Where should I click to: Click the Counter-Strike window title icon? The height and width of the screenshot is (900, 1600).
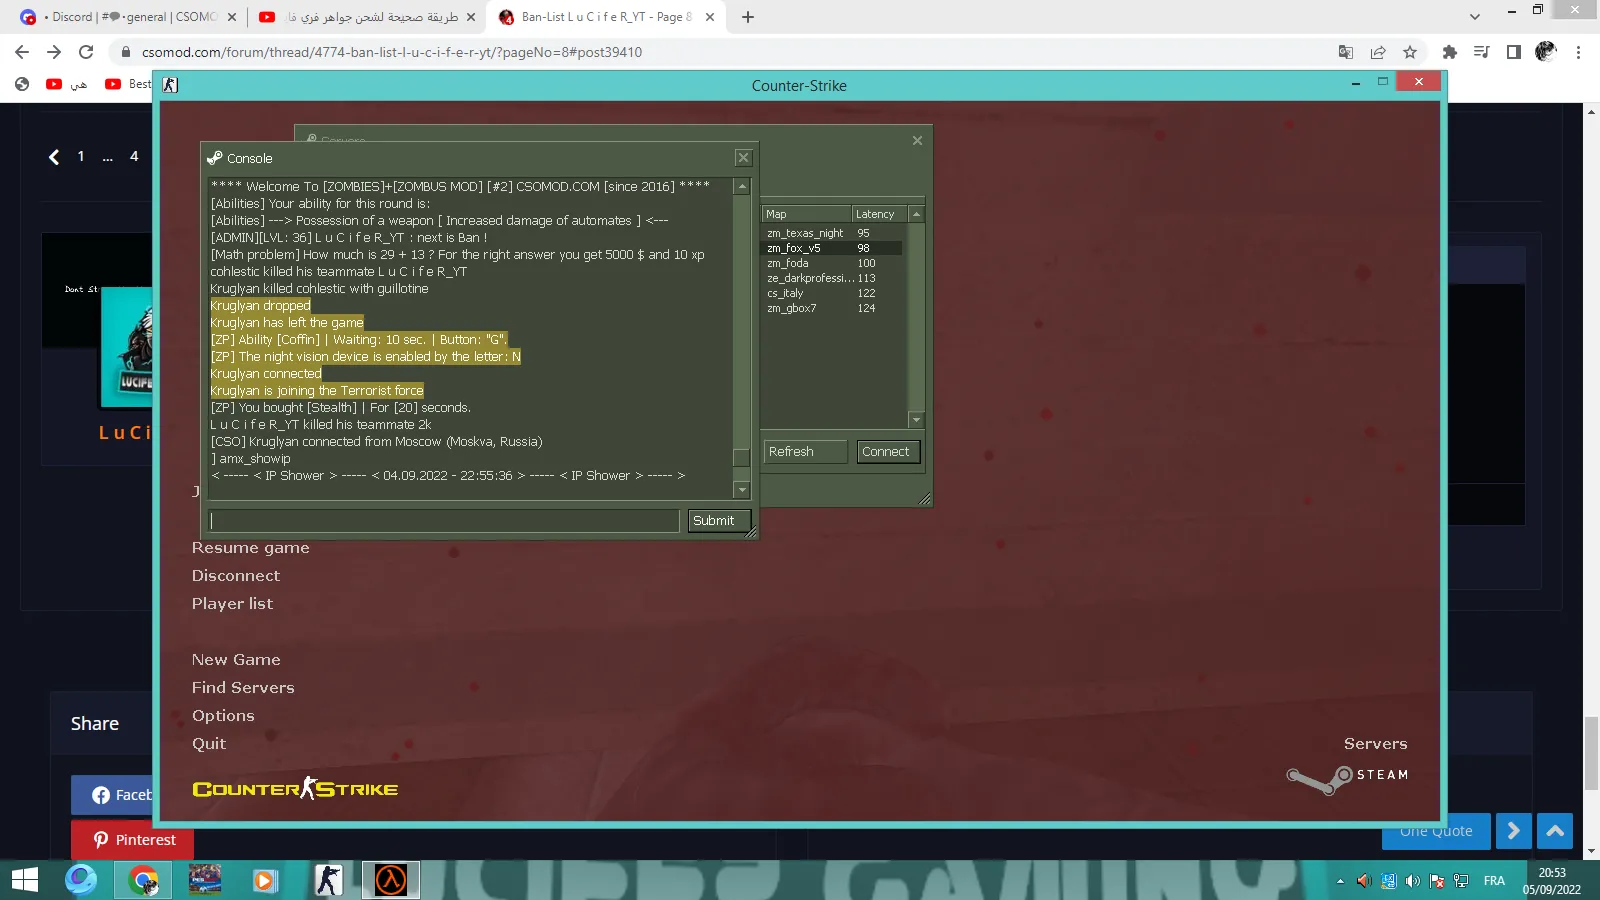pyautogui.click(x=170, y=85)
